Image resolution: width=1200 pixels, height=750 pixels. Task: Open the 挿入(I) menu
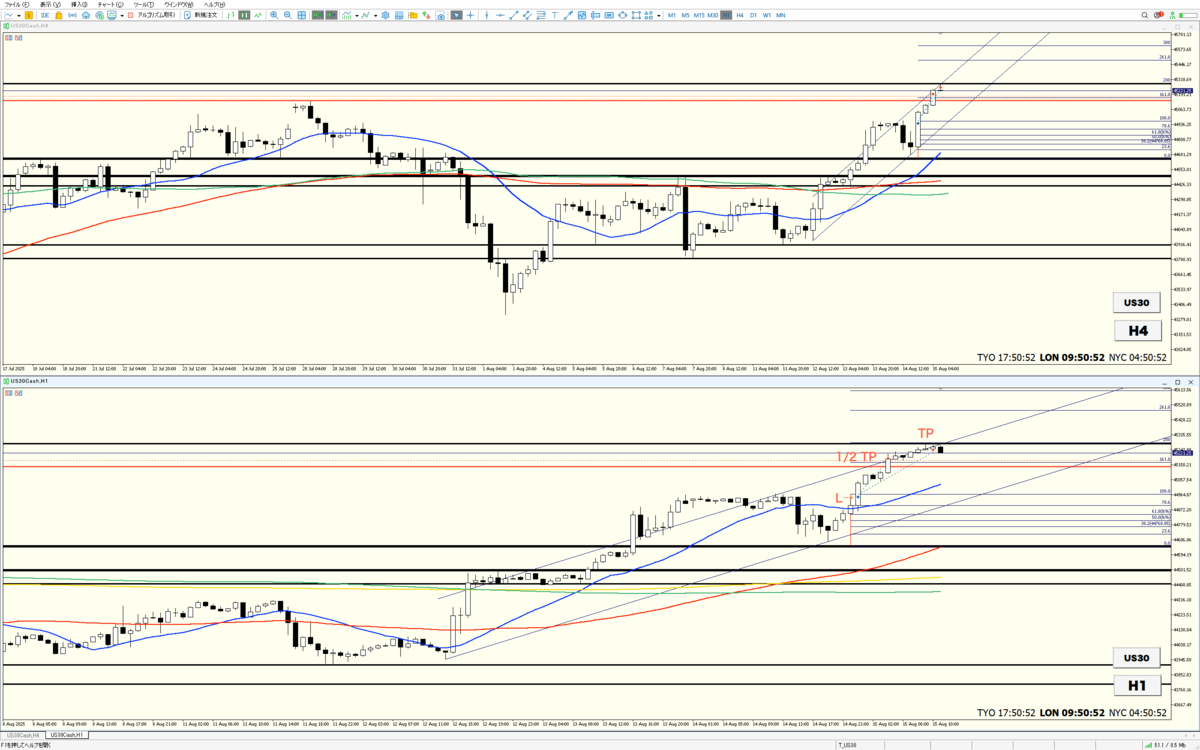click(79, 5)
